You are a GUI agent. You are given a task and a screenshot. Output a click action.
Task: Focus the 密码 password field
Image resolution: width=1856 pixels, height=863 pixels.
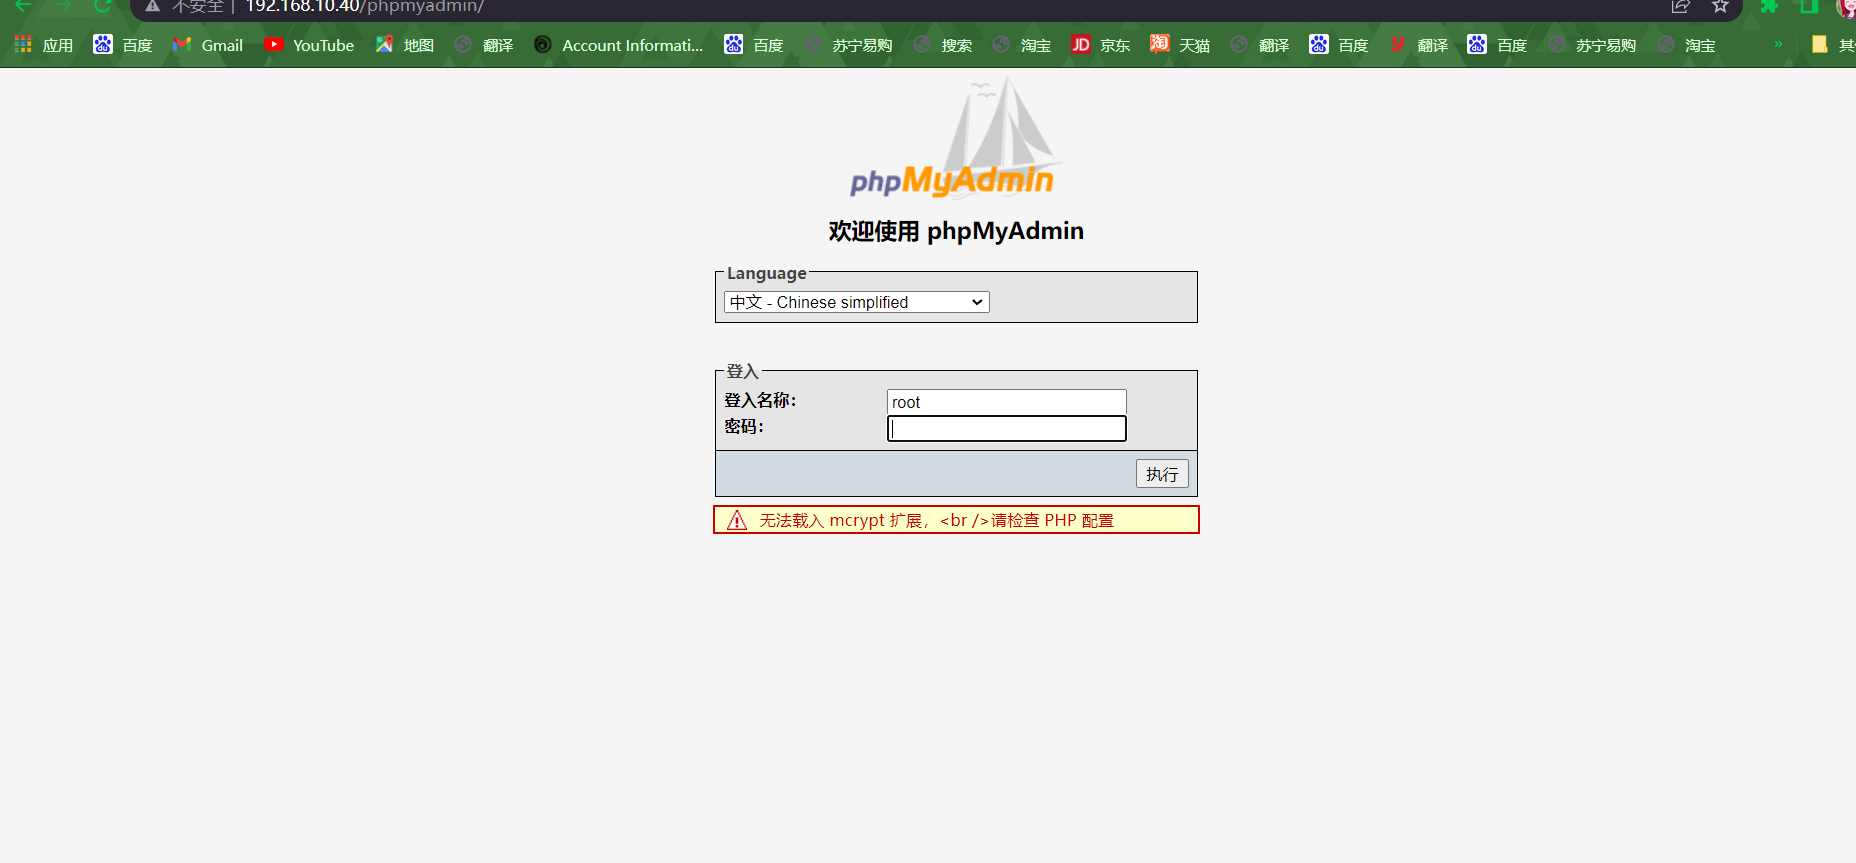pyautogui.click(x=1007, y=429)
